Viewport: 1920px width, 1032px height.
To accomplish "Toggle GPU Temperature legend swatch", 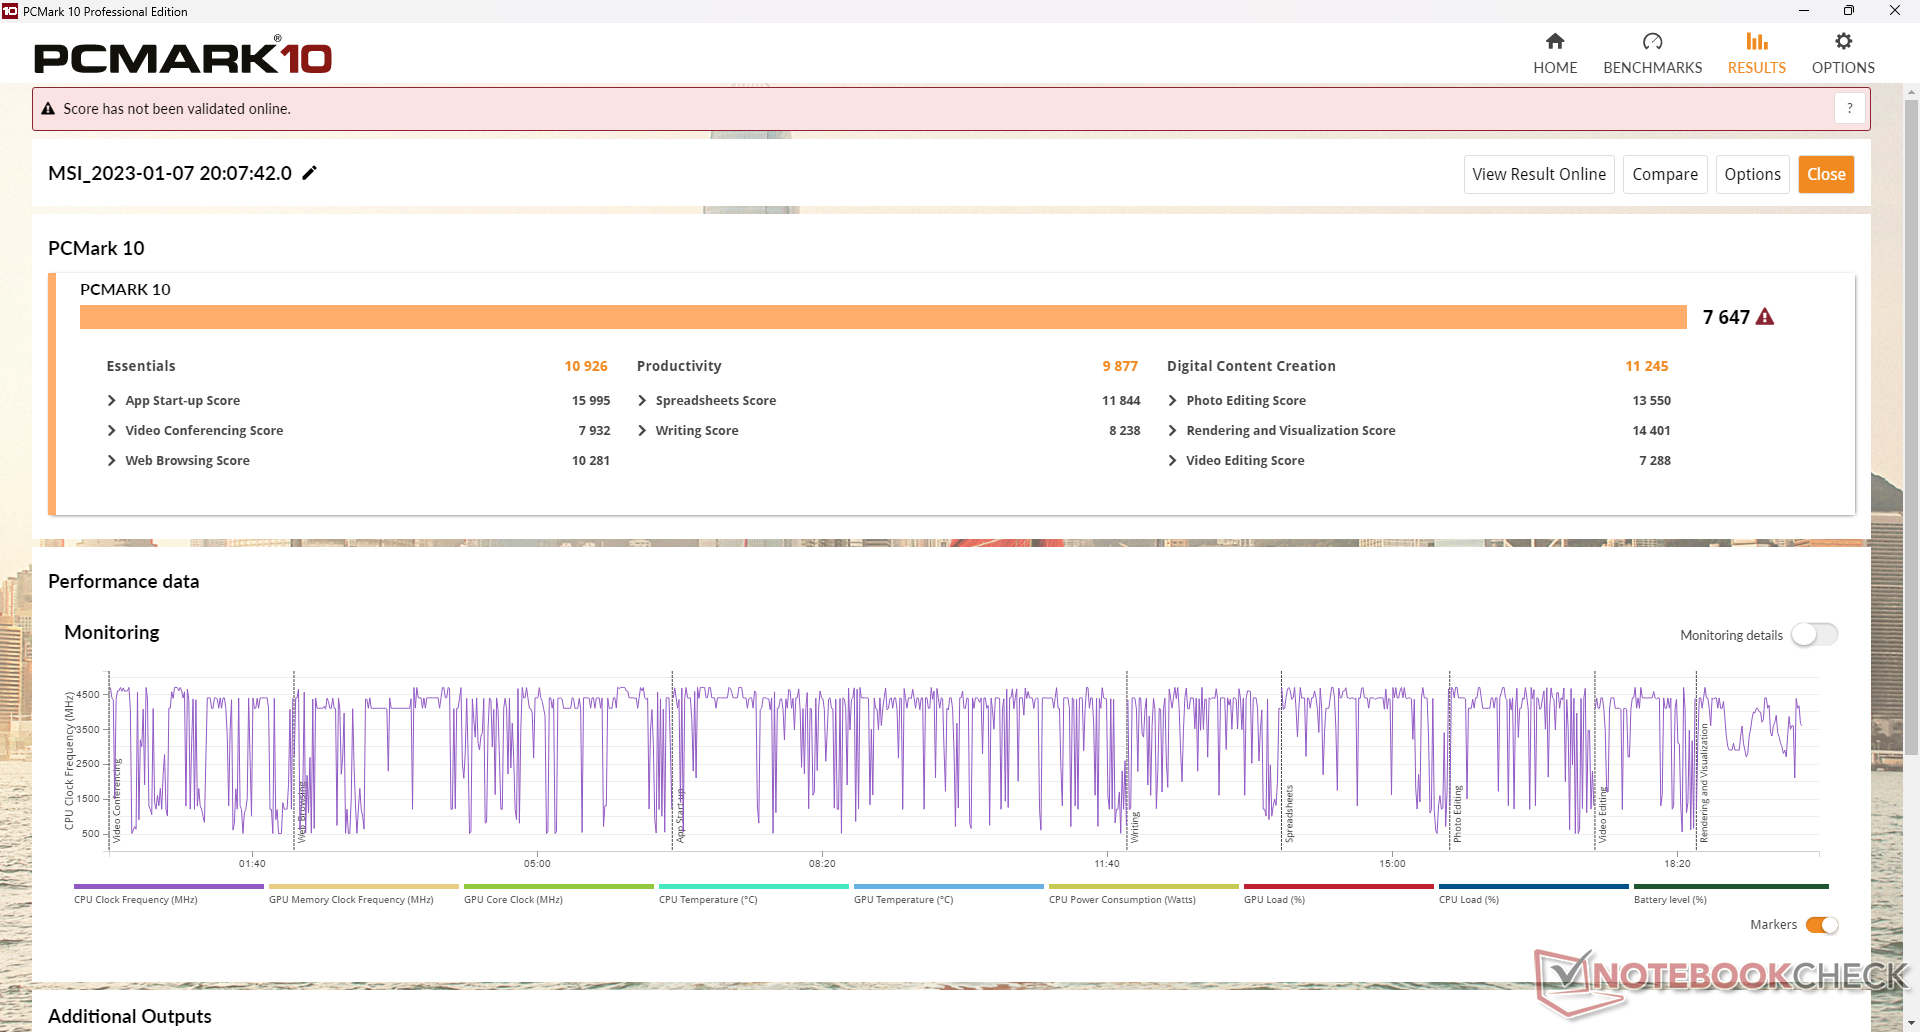I will click(949, 886).
